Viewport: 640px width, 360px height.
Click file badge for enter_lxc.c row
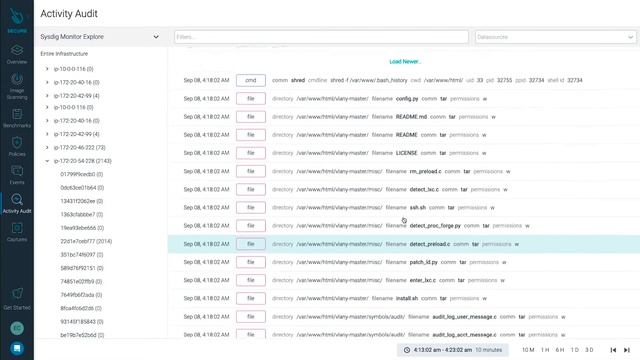[x=251, y=280]
